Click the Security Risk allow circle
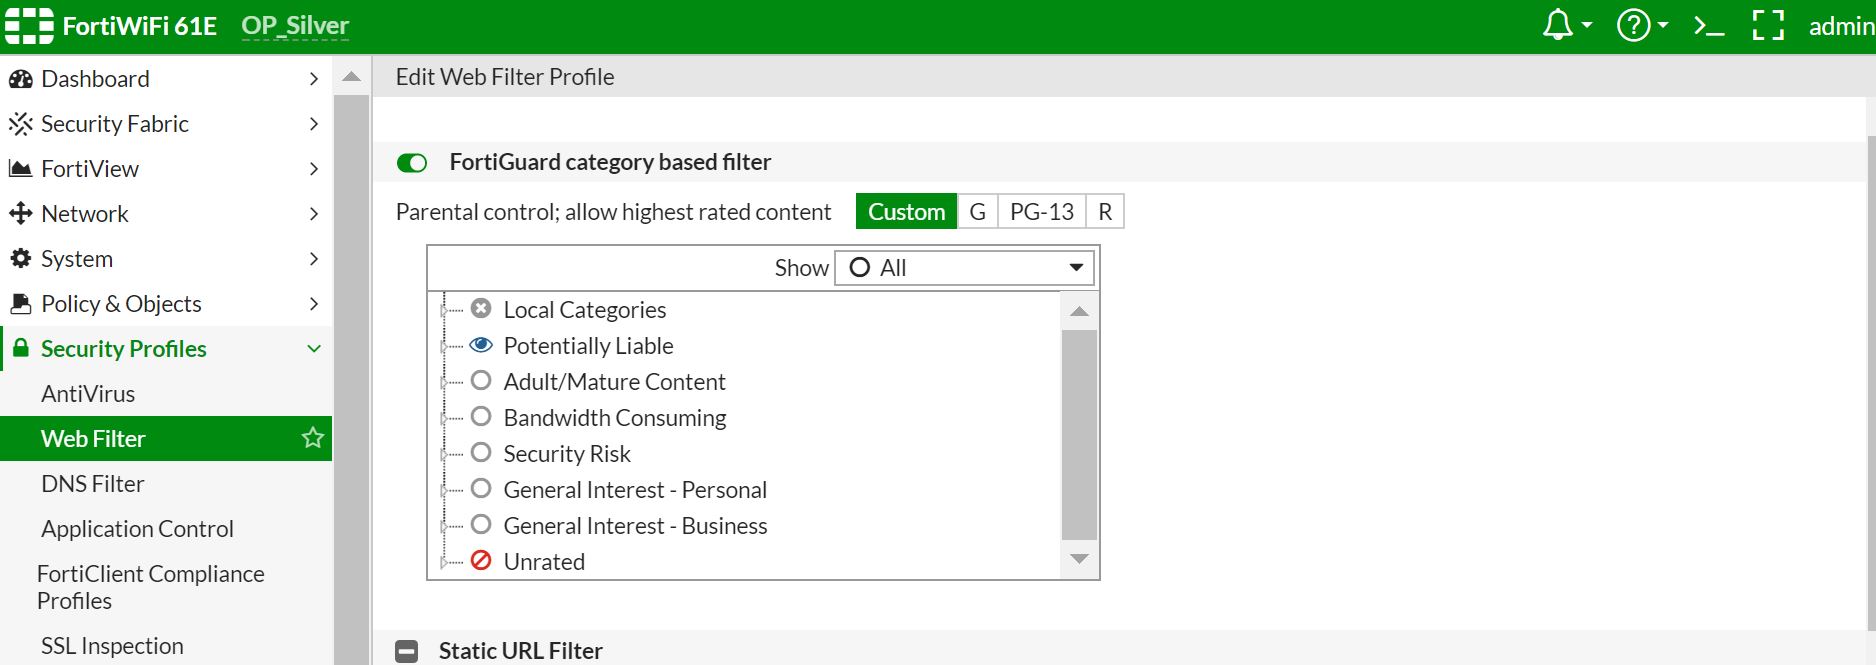 coord(481,452)
